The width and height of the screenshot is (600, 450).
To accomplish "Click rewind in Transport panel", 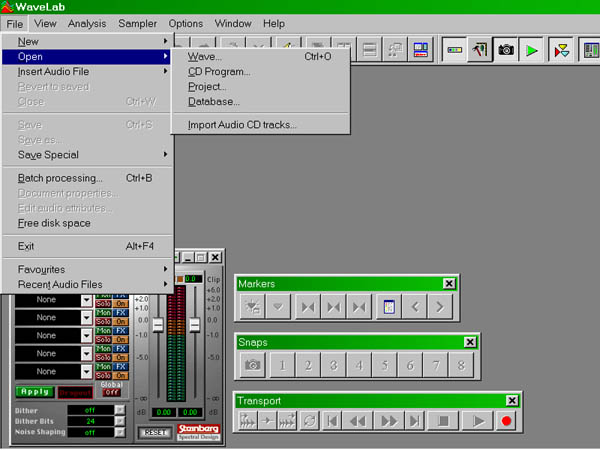I will [358, 421].
